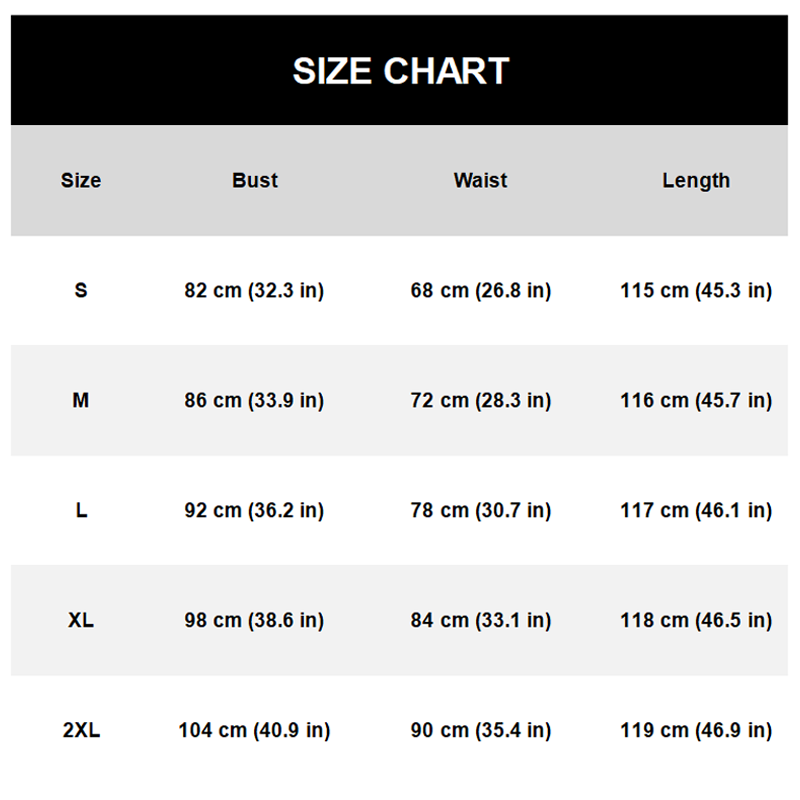The width and height of the screenshot is (800, 800).
Task: Click length value 115 cm (45.3 in)
Action: pos(696,291)
